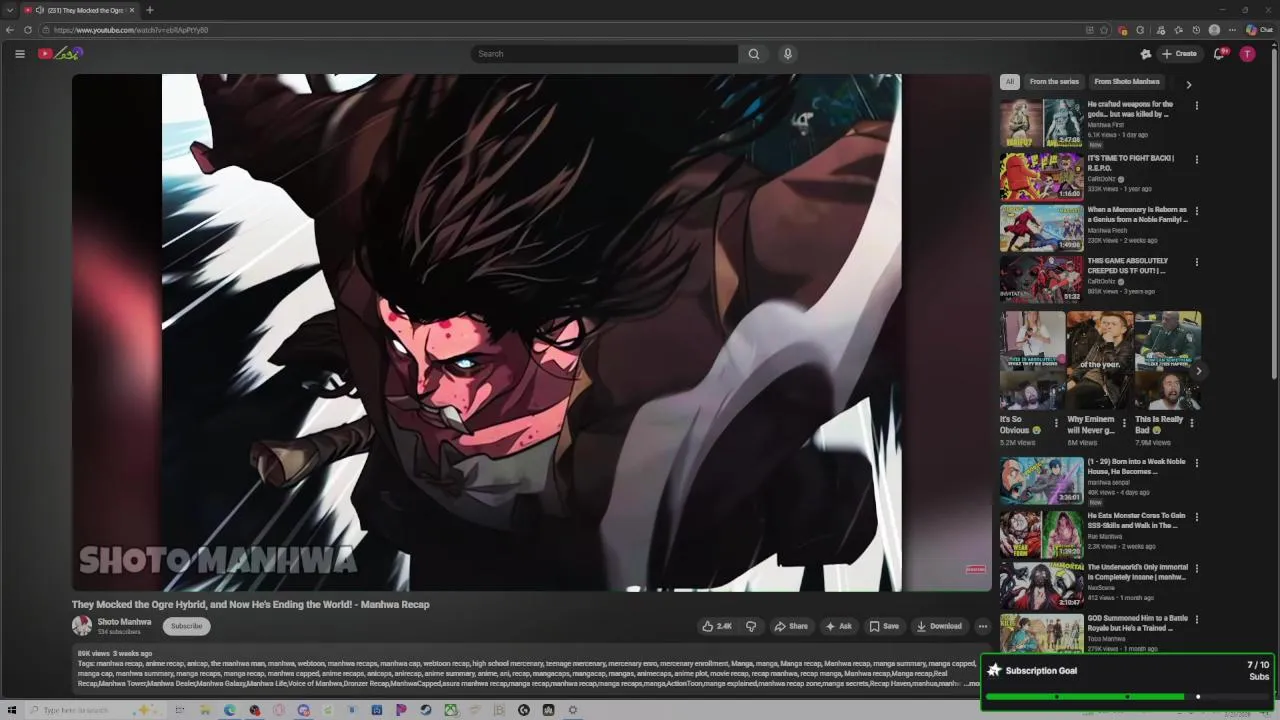Screen dimensions: 1280x720
Task: Select the 'All' filter chip
Action: click(x=1010, y=82)
